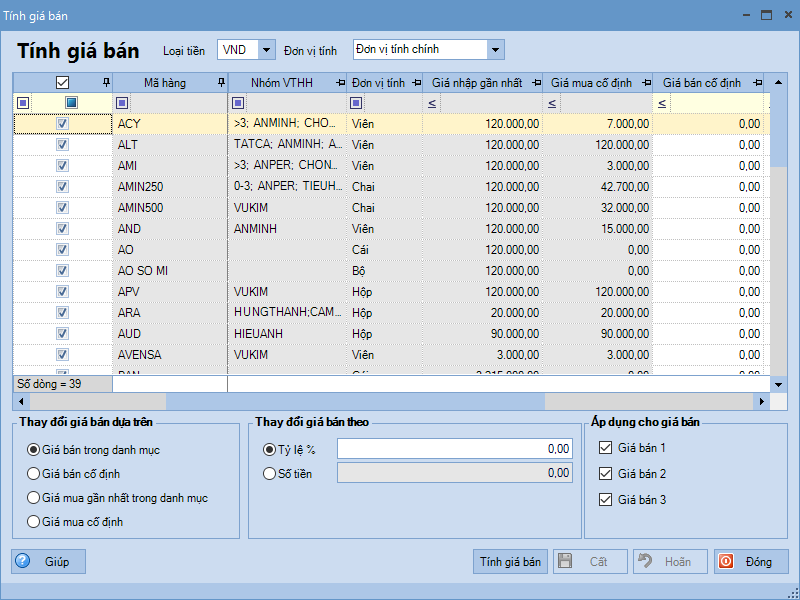Sort by Giá nhập gần nhất column header
The width and height of the screenshot is (800, 600).
[477, 83]
